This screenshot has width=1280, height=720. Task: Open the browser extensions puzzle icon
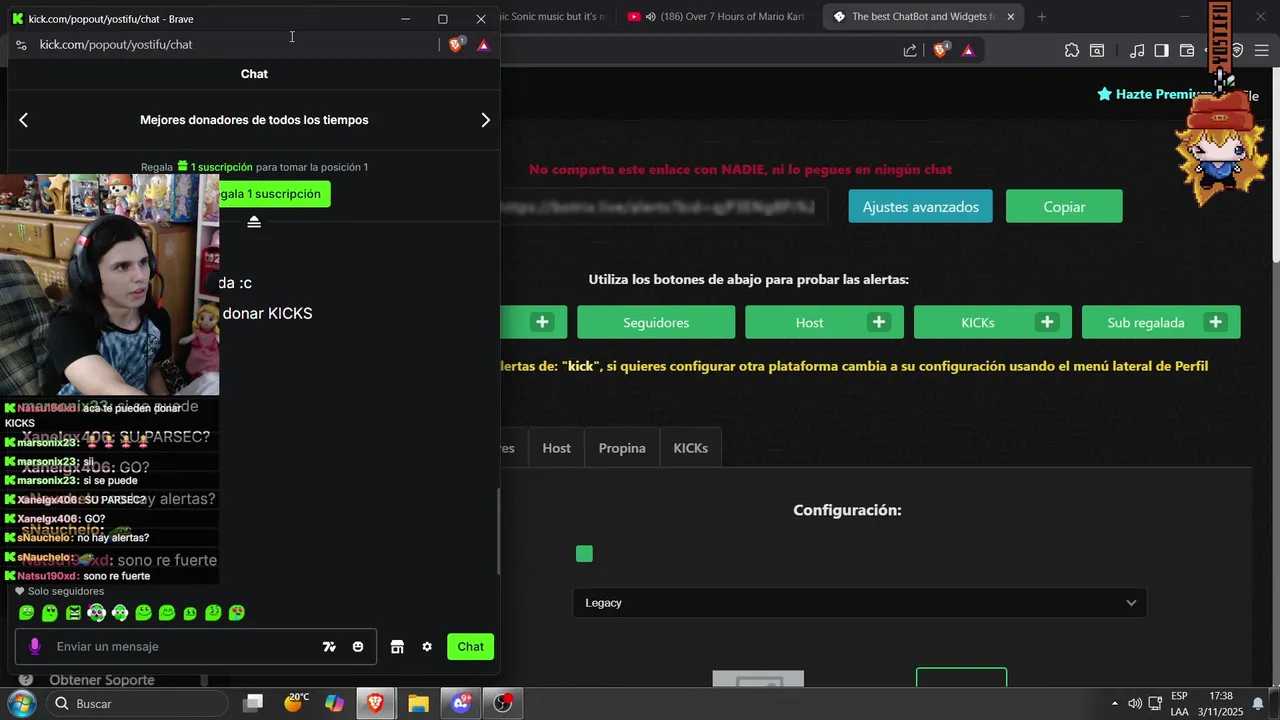(x=1072, y=50)
